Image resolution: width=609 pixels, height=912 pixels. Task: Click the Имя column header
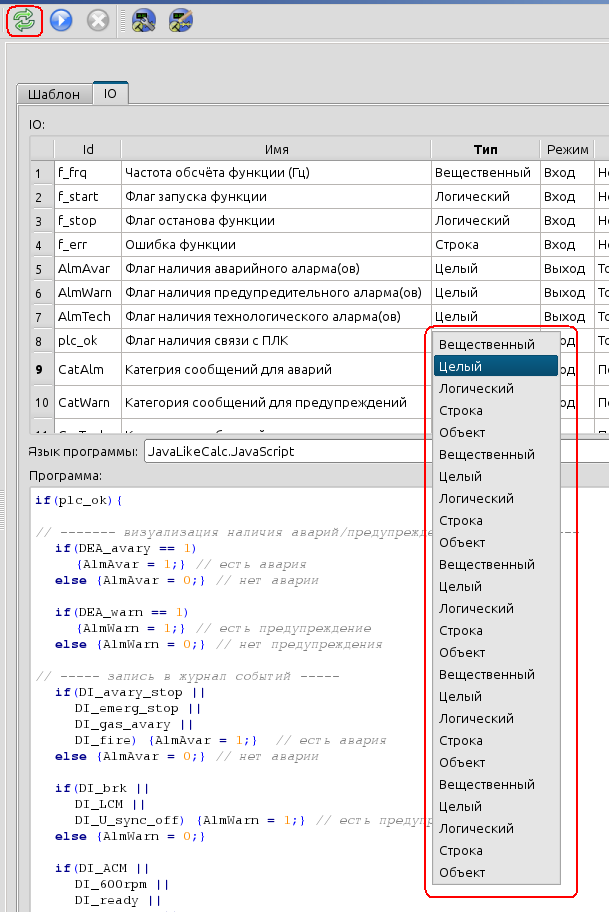(276, 149)
